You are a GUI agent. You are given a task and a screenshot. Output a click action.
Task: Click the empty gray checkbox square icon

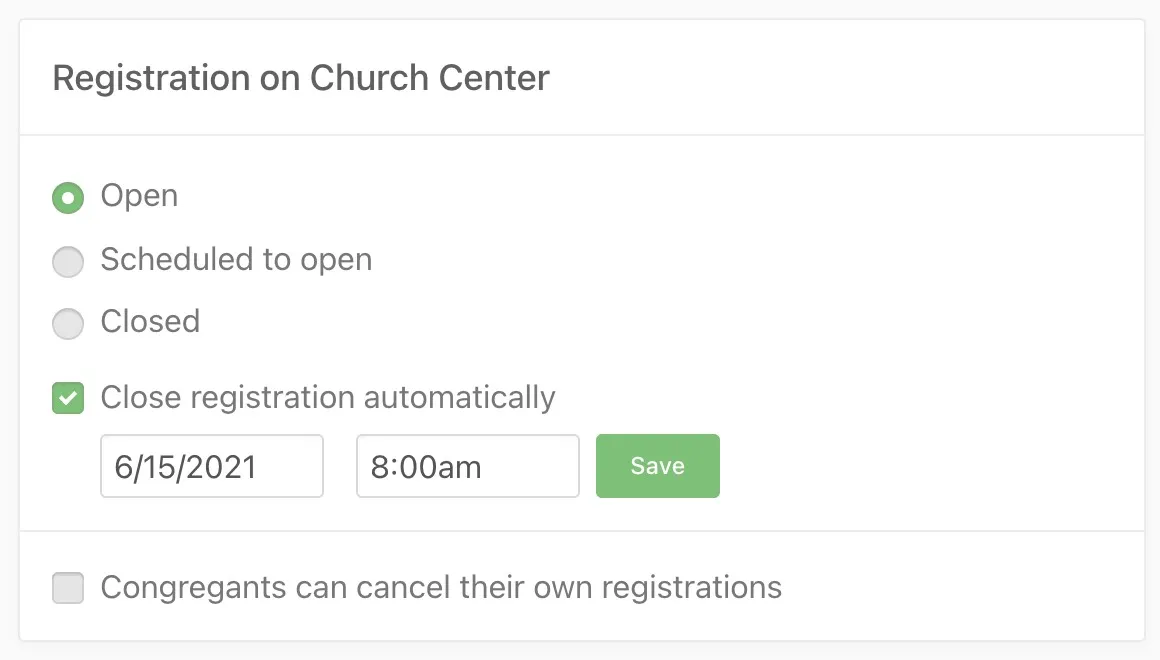(x=68, y=588)
